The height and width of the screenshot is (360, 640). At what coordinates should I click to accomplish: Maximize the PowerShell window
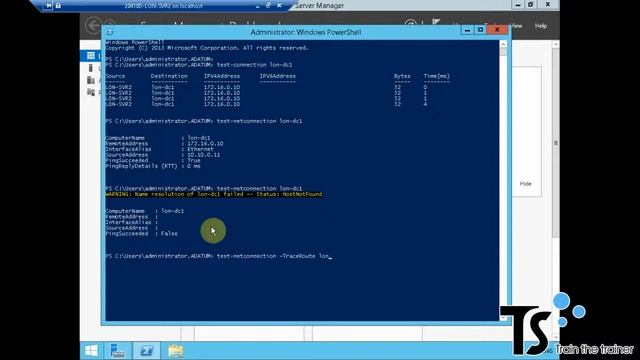click(480, 30)
